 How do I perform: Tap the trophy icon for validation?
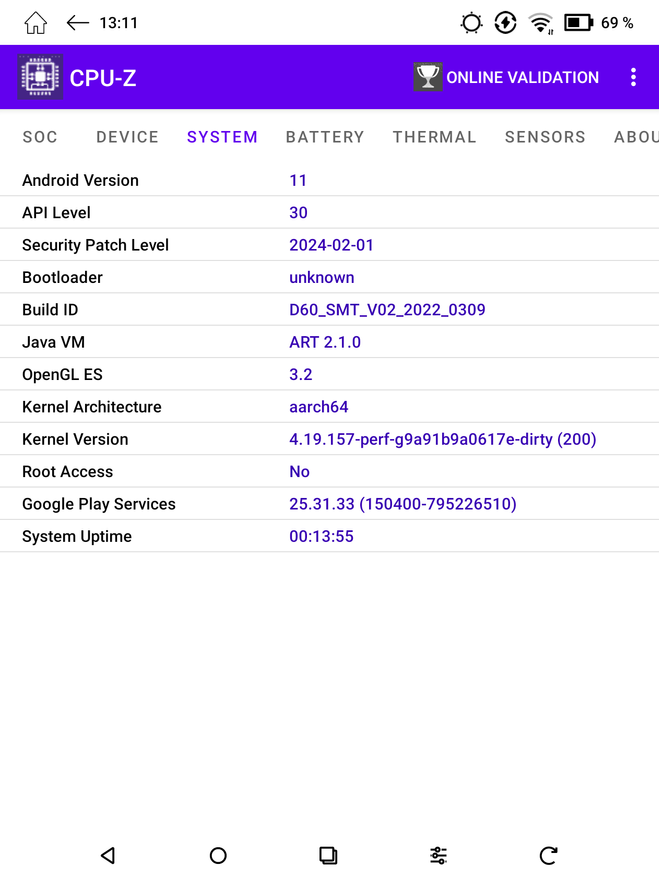tap(428, 77)
